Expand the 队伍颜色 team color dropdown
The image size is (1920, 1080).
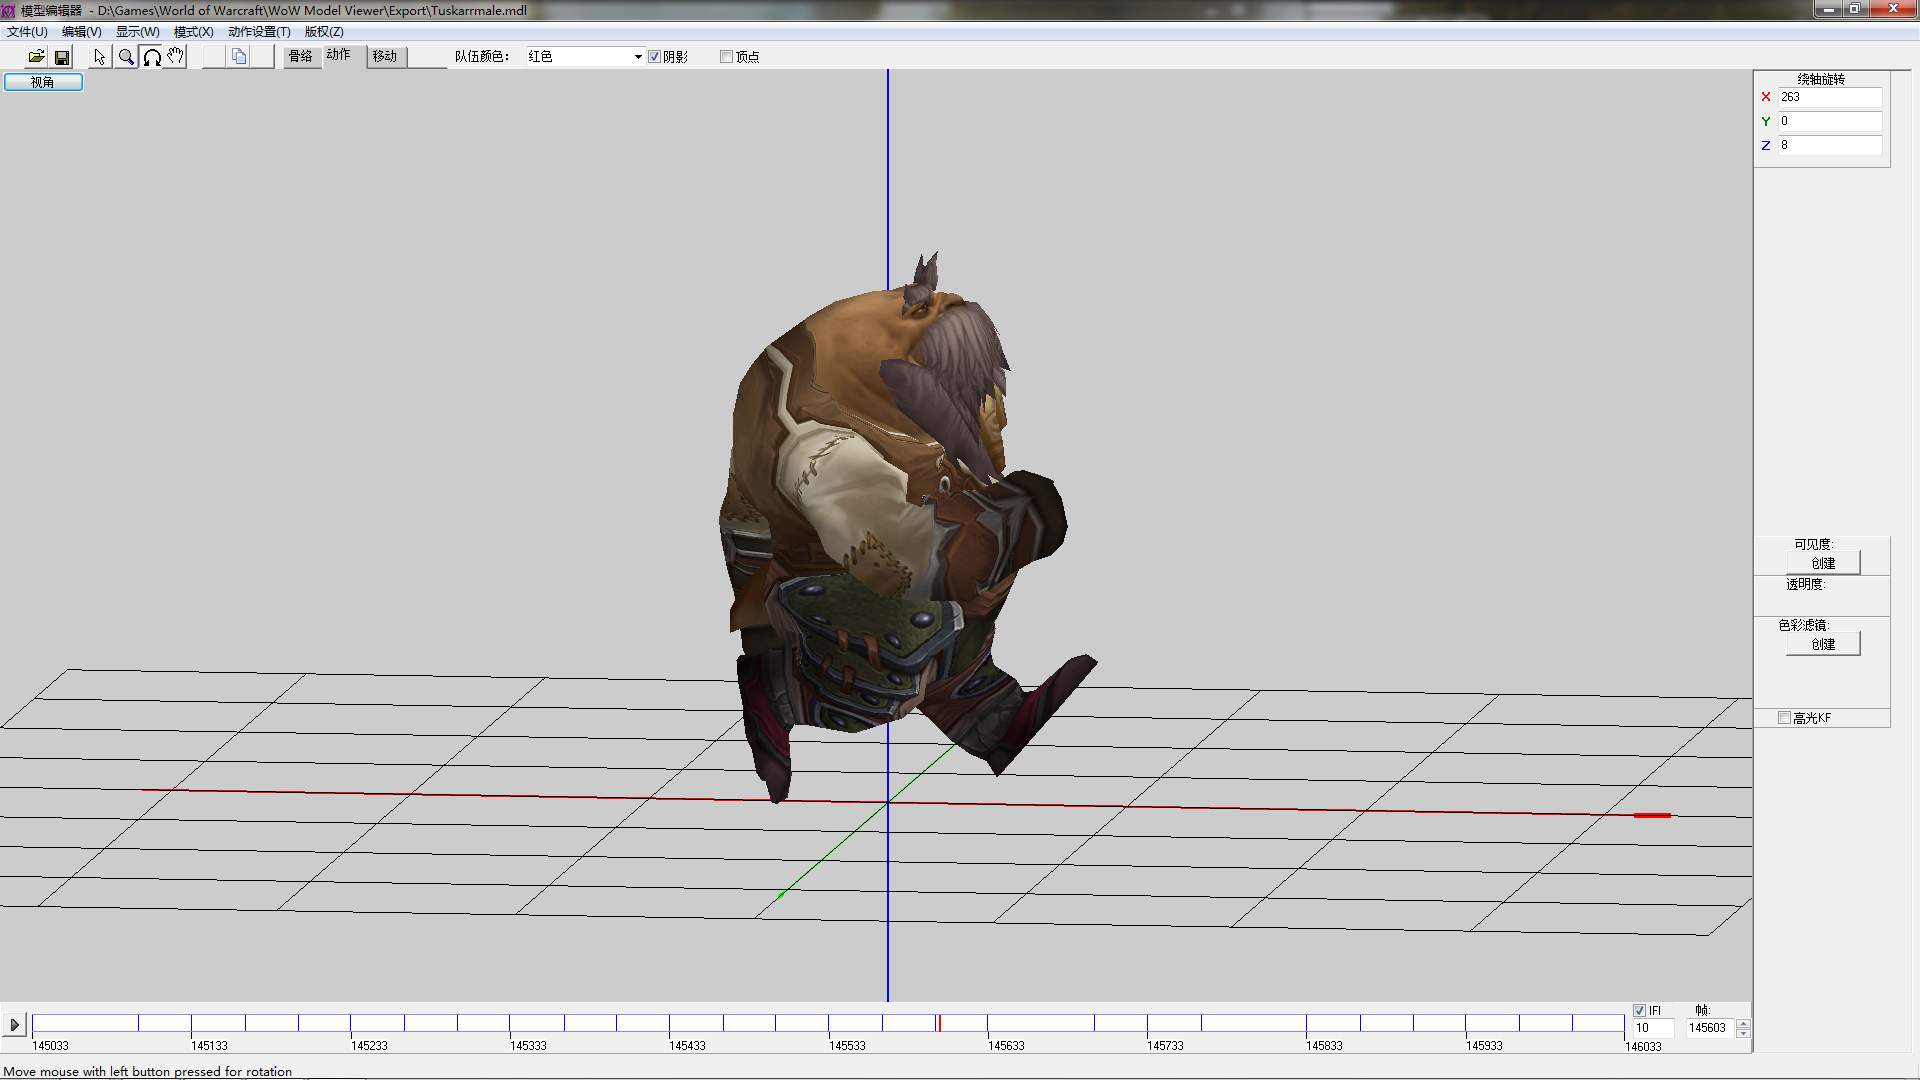click(637, 57)
